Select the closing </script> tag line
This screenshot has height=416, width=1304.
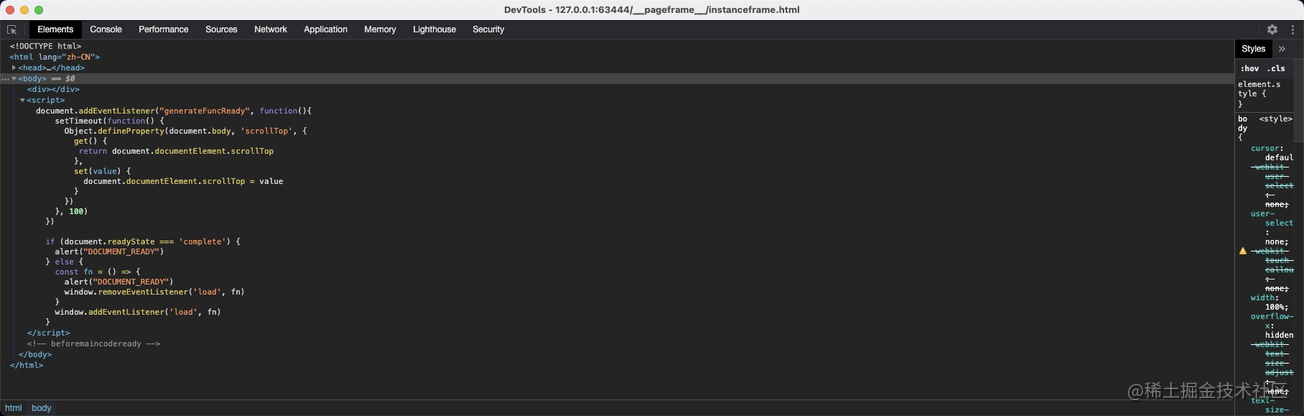tap(48, 333)
